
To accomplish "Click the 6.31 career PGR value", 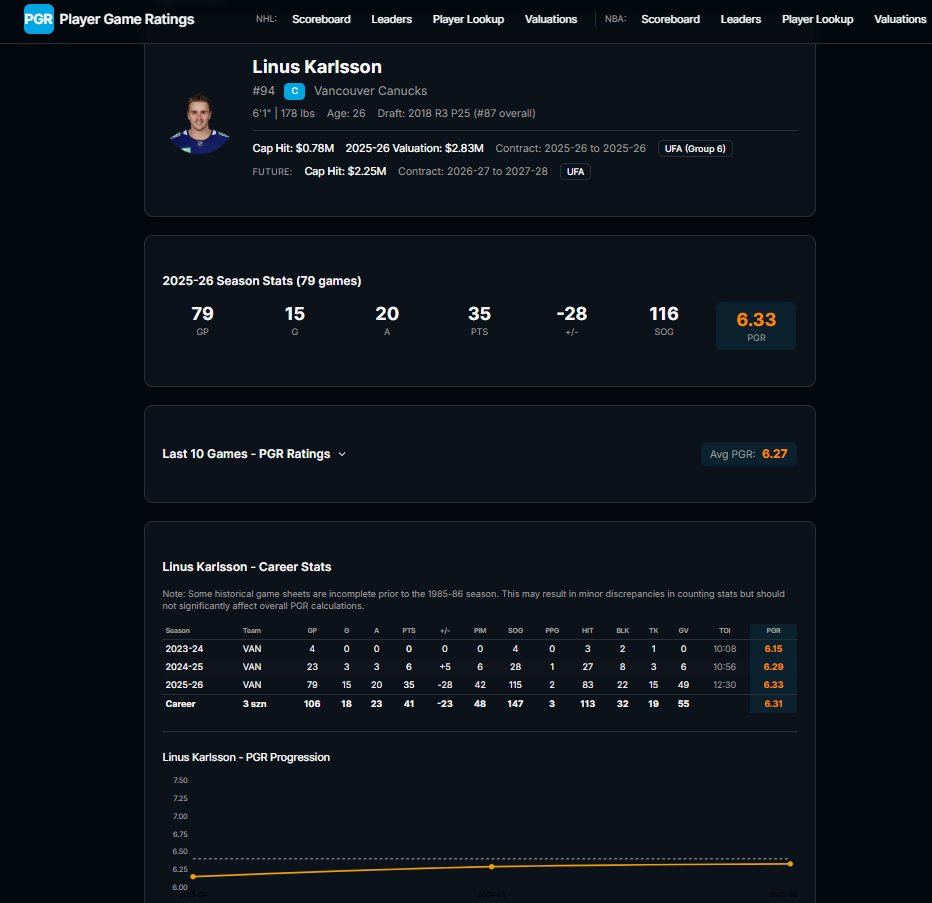I will (x=773, y=704).
